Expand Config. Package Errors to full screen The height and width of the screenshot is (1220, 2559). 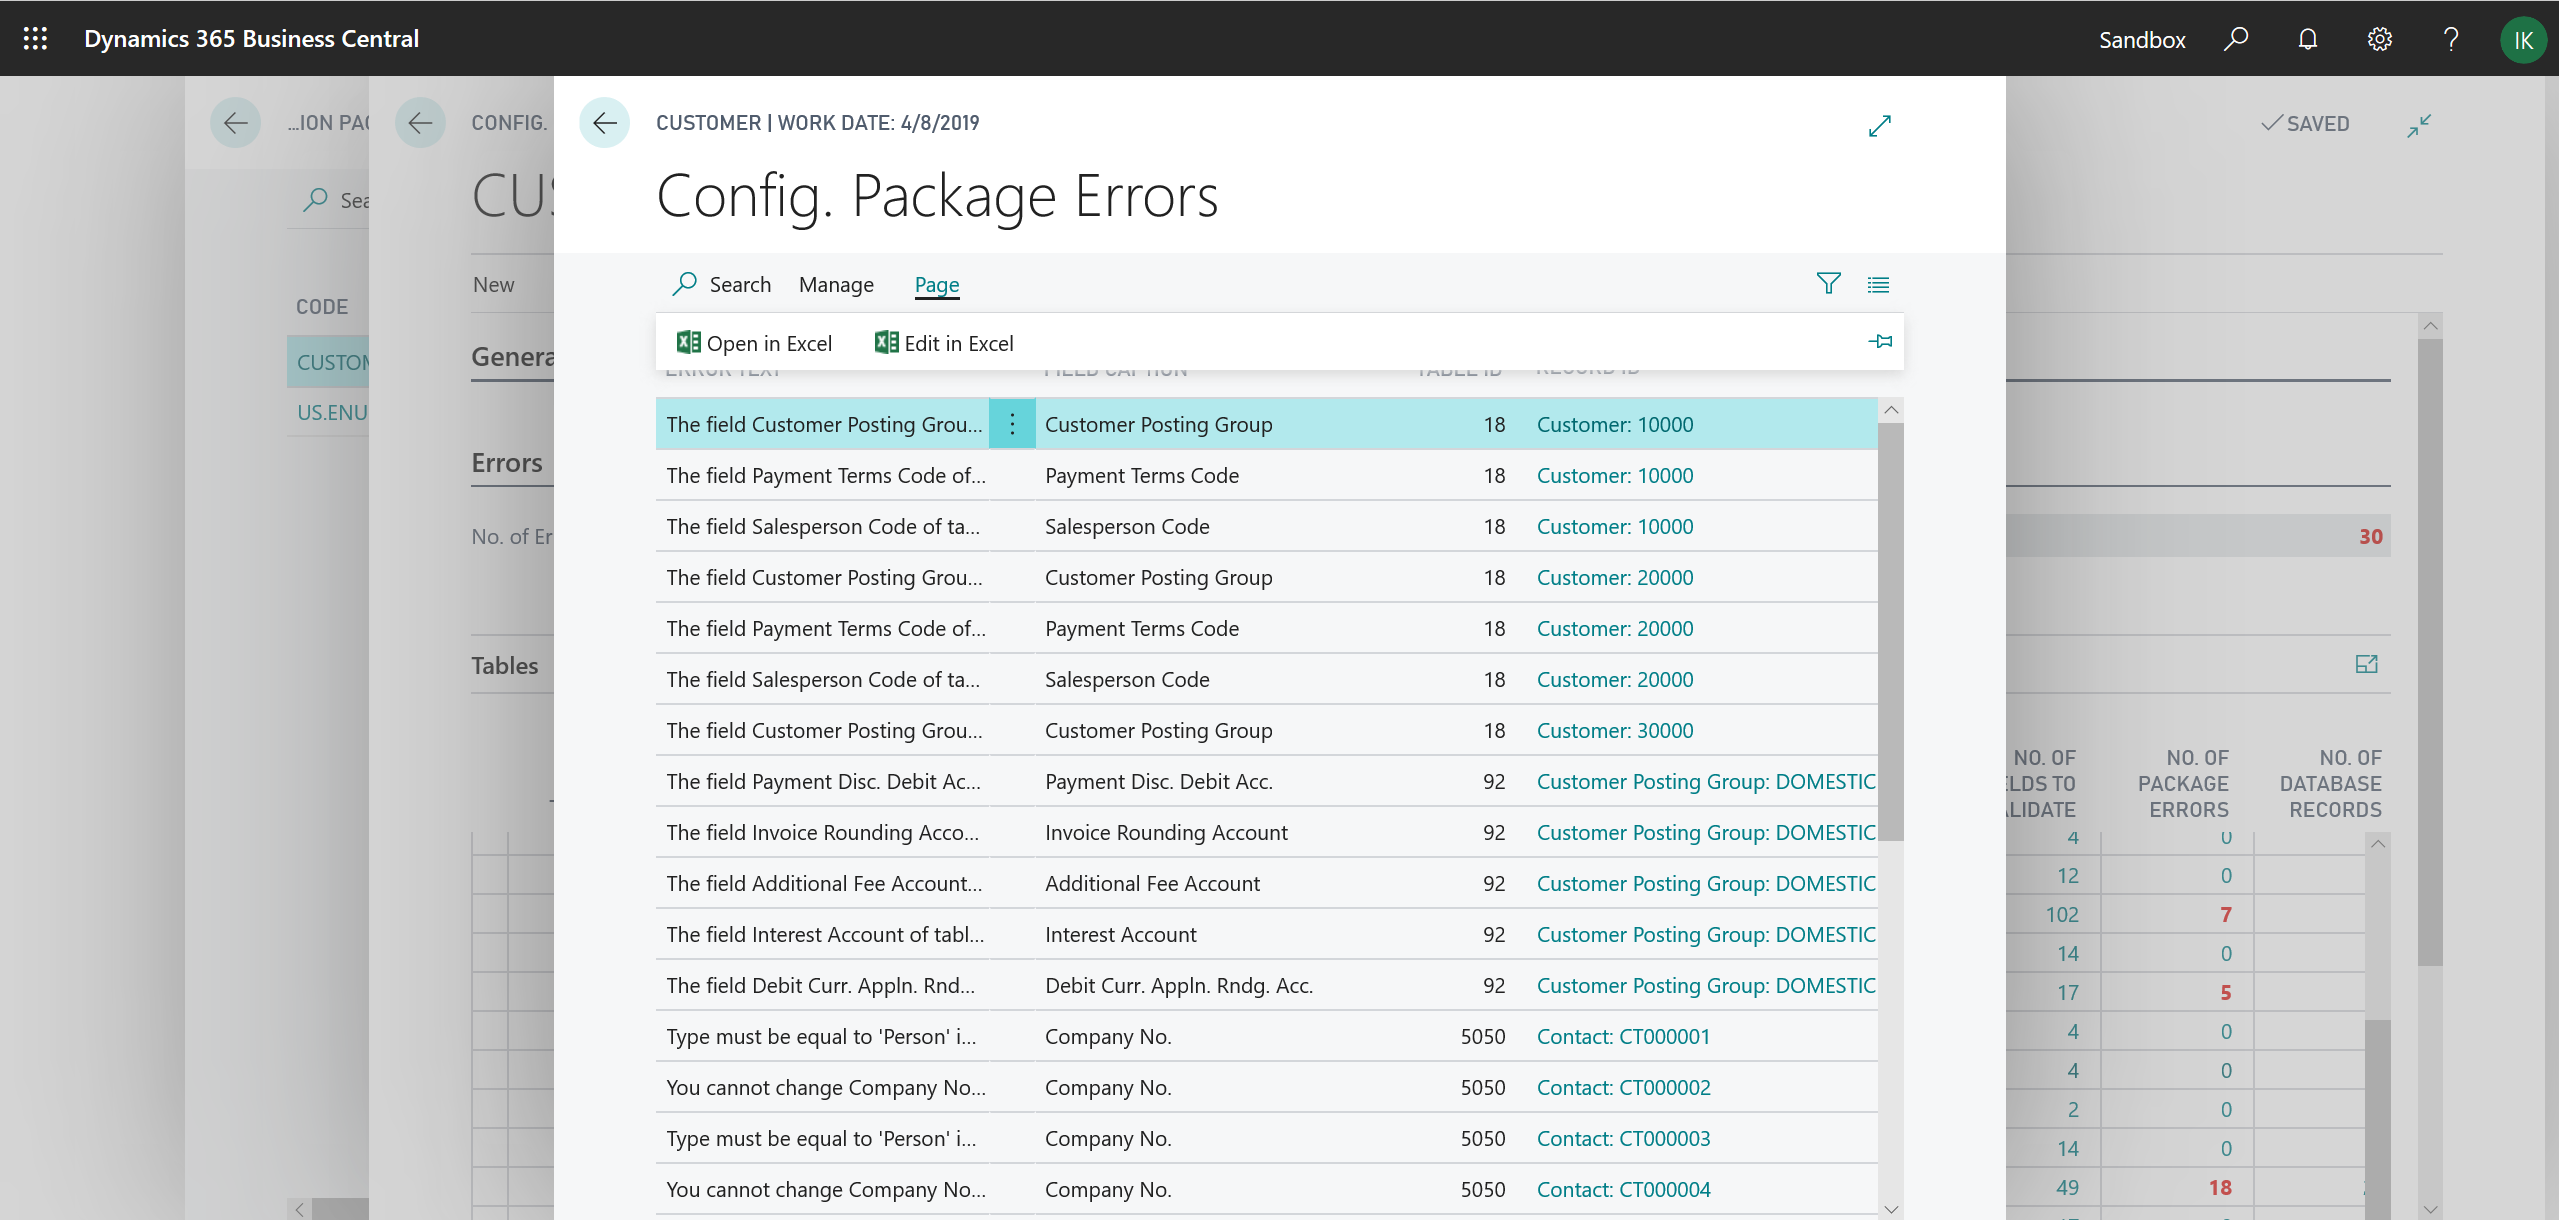(1879, 126)
